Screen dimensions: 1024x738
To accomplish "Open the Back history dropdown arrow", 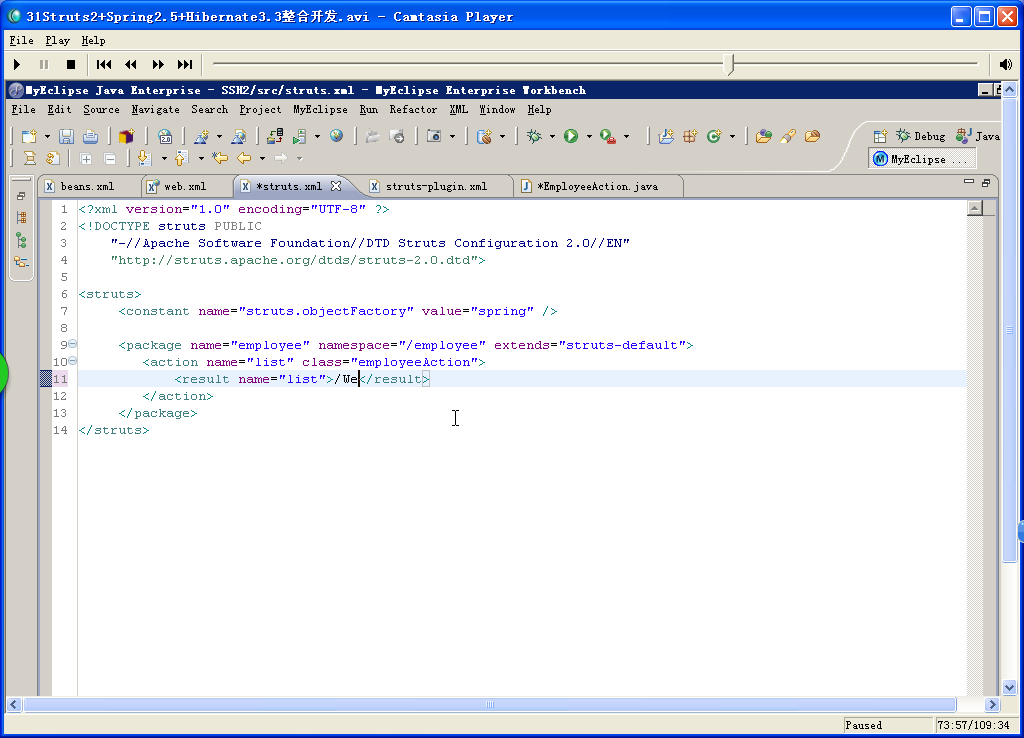I will coord(263,159).
